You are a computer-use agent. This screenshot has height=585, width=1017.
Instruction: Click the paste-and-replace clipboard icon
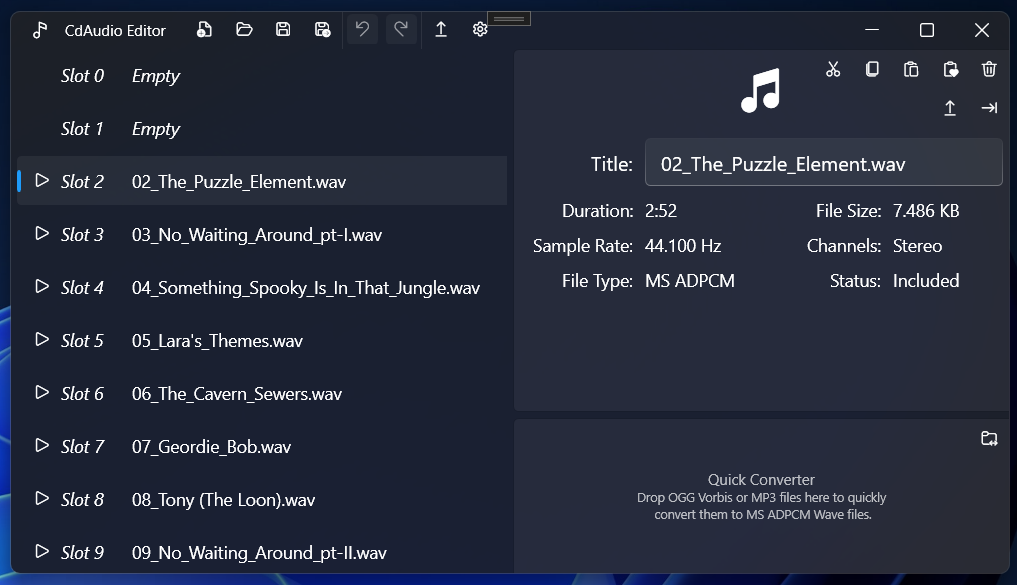[951, 69]
